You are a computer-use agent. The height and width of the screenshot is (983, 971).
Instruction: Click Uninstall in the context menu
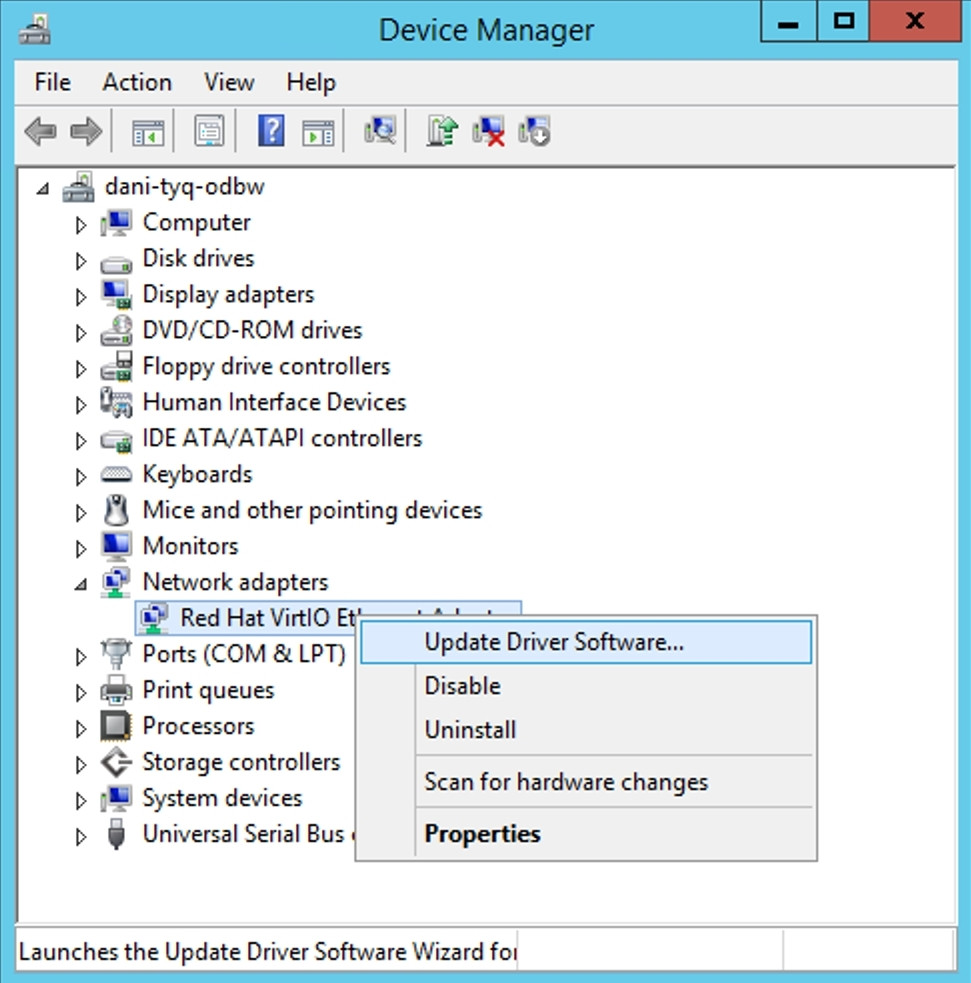(470, 730)
